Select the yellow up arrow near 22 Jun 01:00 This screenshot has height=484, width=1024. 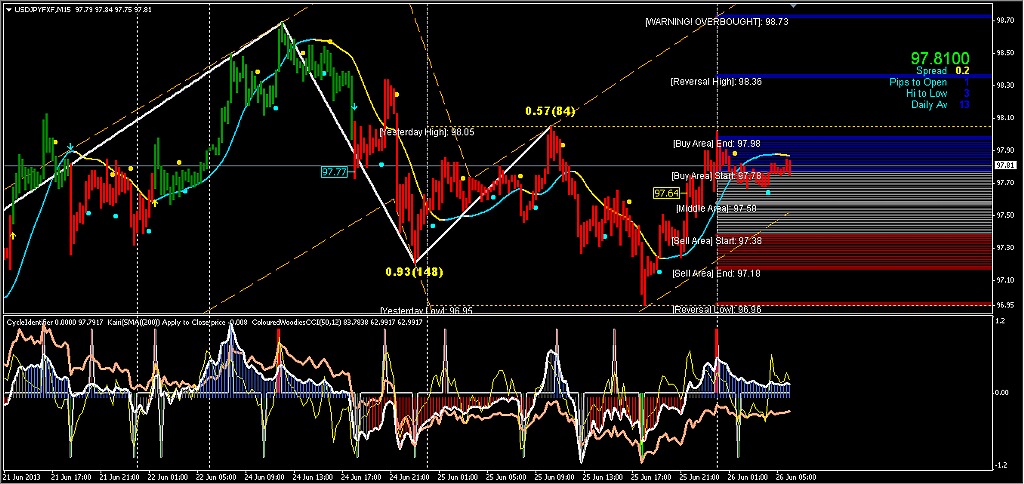[x=155, y=202]
